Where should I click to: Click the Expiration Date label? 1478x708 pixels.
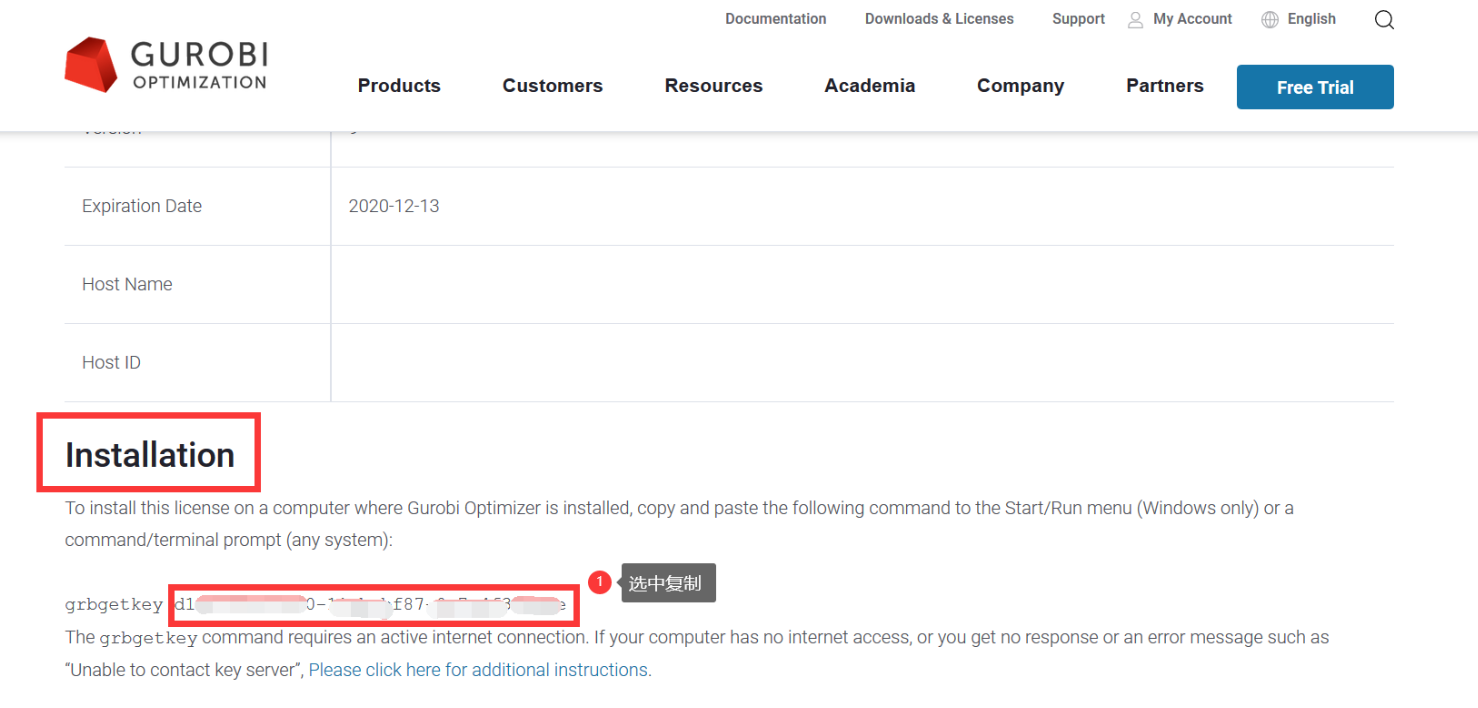tap(142, 206)
